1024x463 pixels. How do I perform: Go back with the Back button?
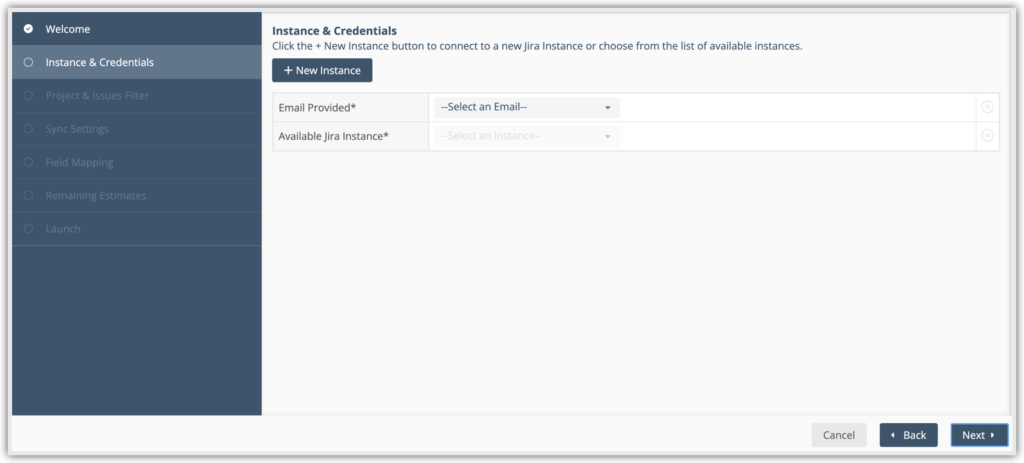pos(908,435)
